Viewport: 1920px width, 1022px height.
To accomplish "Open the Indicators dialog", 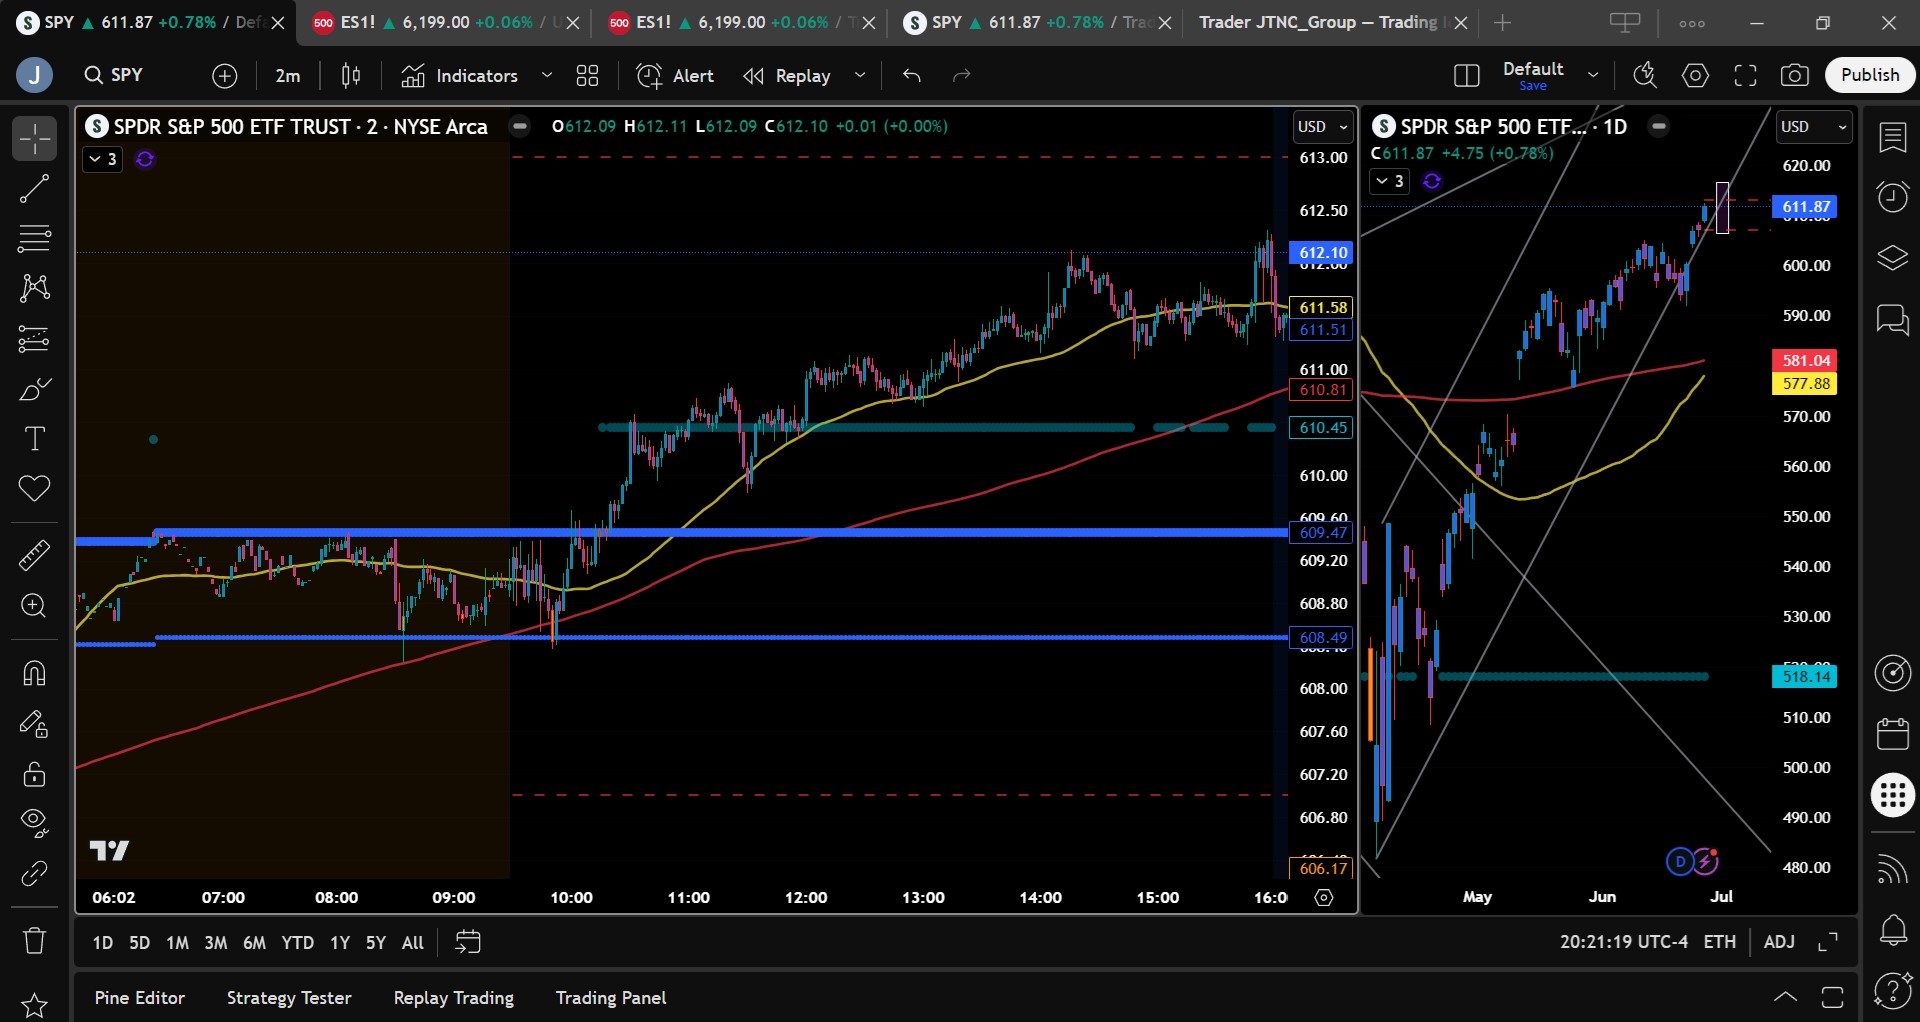I will [460, 75].
